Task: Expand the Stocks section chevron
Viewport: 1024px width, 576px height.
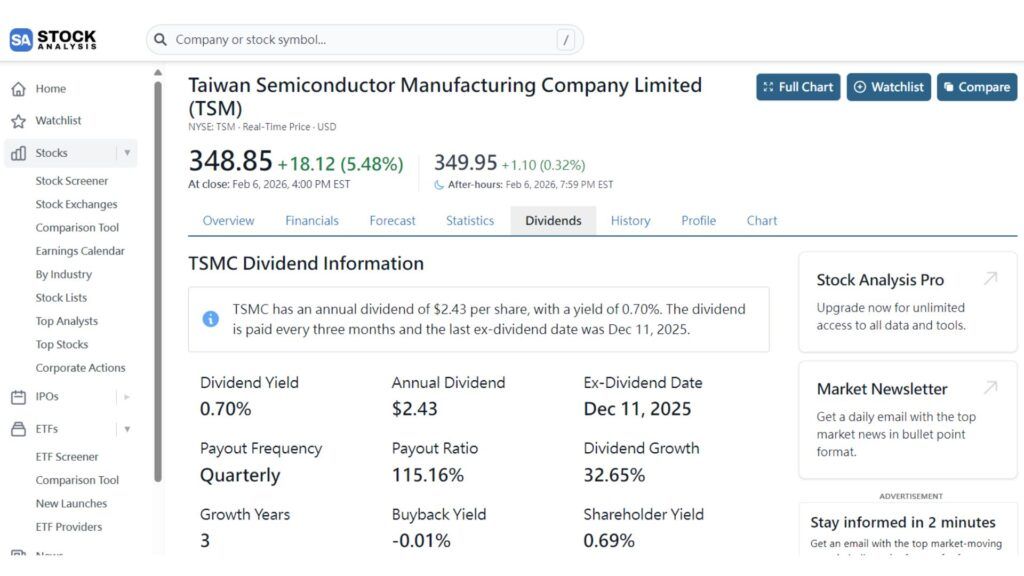Action: point(128,152)
